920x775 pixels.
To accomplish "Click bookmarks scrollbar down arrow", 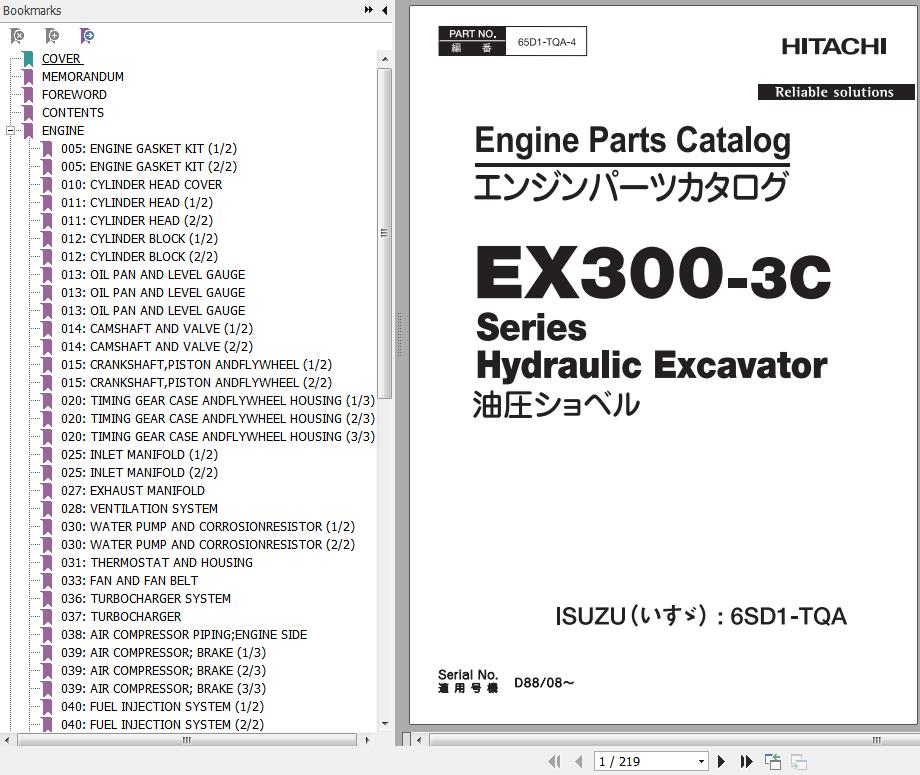I will (x=384, y=724).
